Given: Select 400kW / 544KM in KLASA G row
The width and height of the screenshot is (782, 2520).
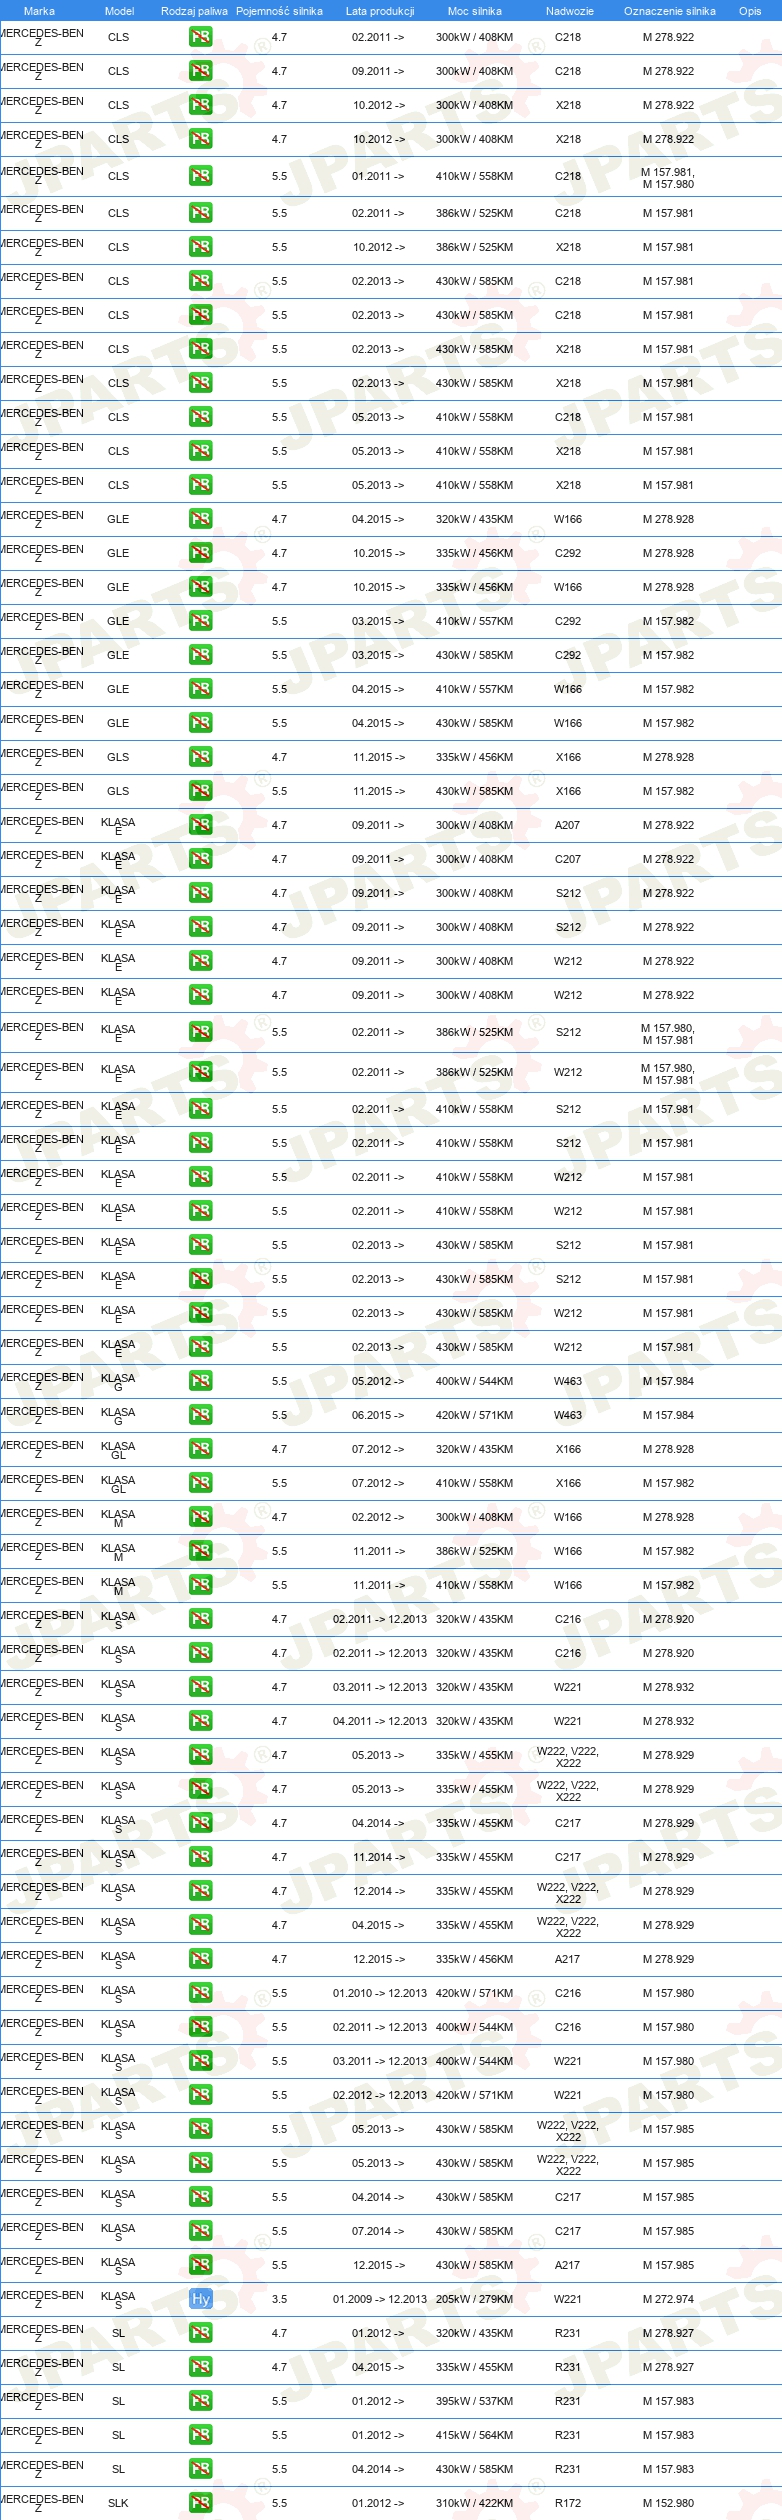Looking at the screenshot, I should tap(474, 1381).
